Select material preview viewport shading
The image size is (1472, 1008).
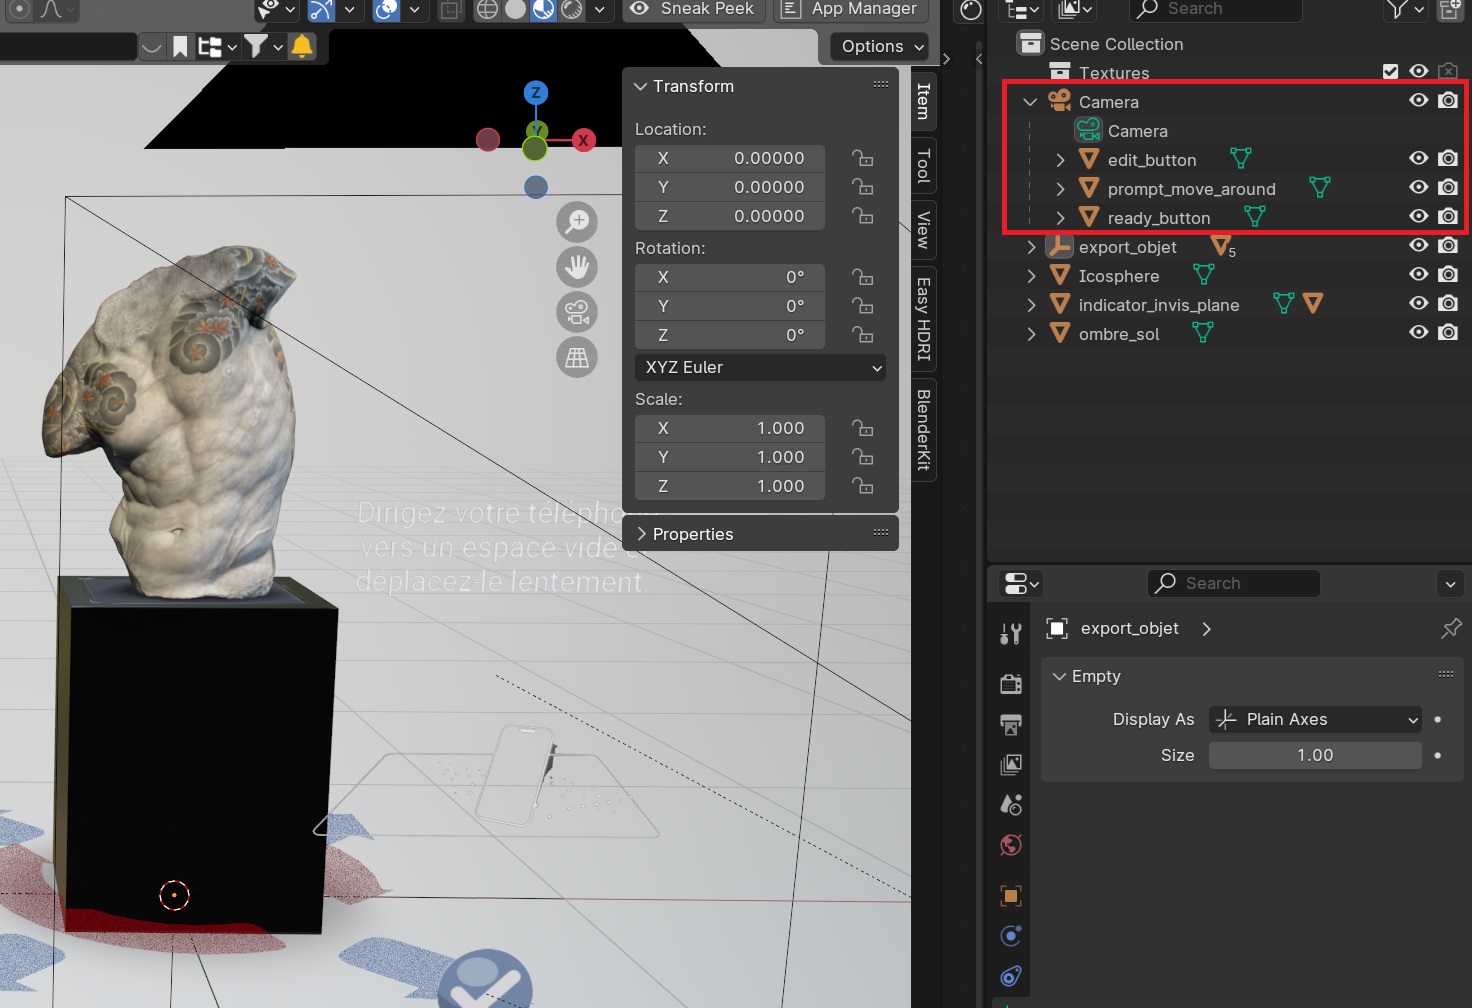[543, 10]
